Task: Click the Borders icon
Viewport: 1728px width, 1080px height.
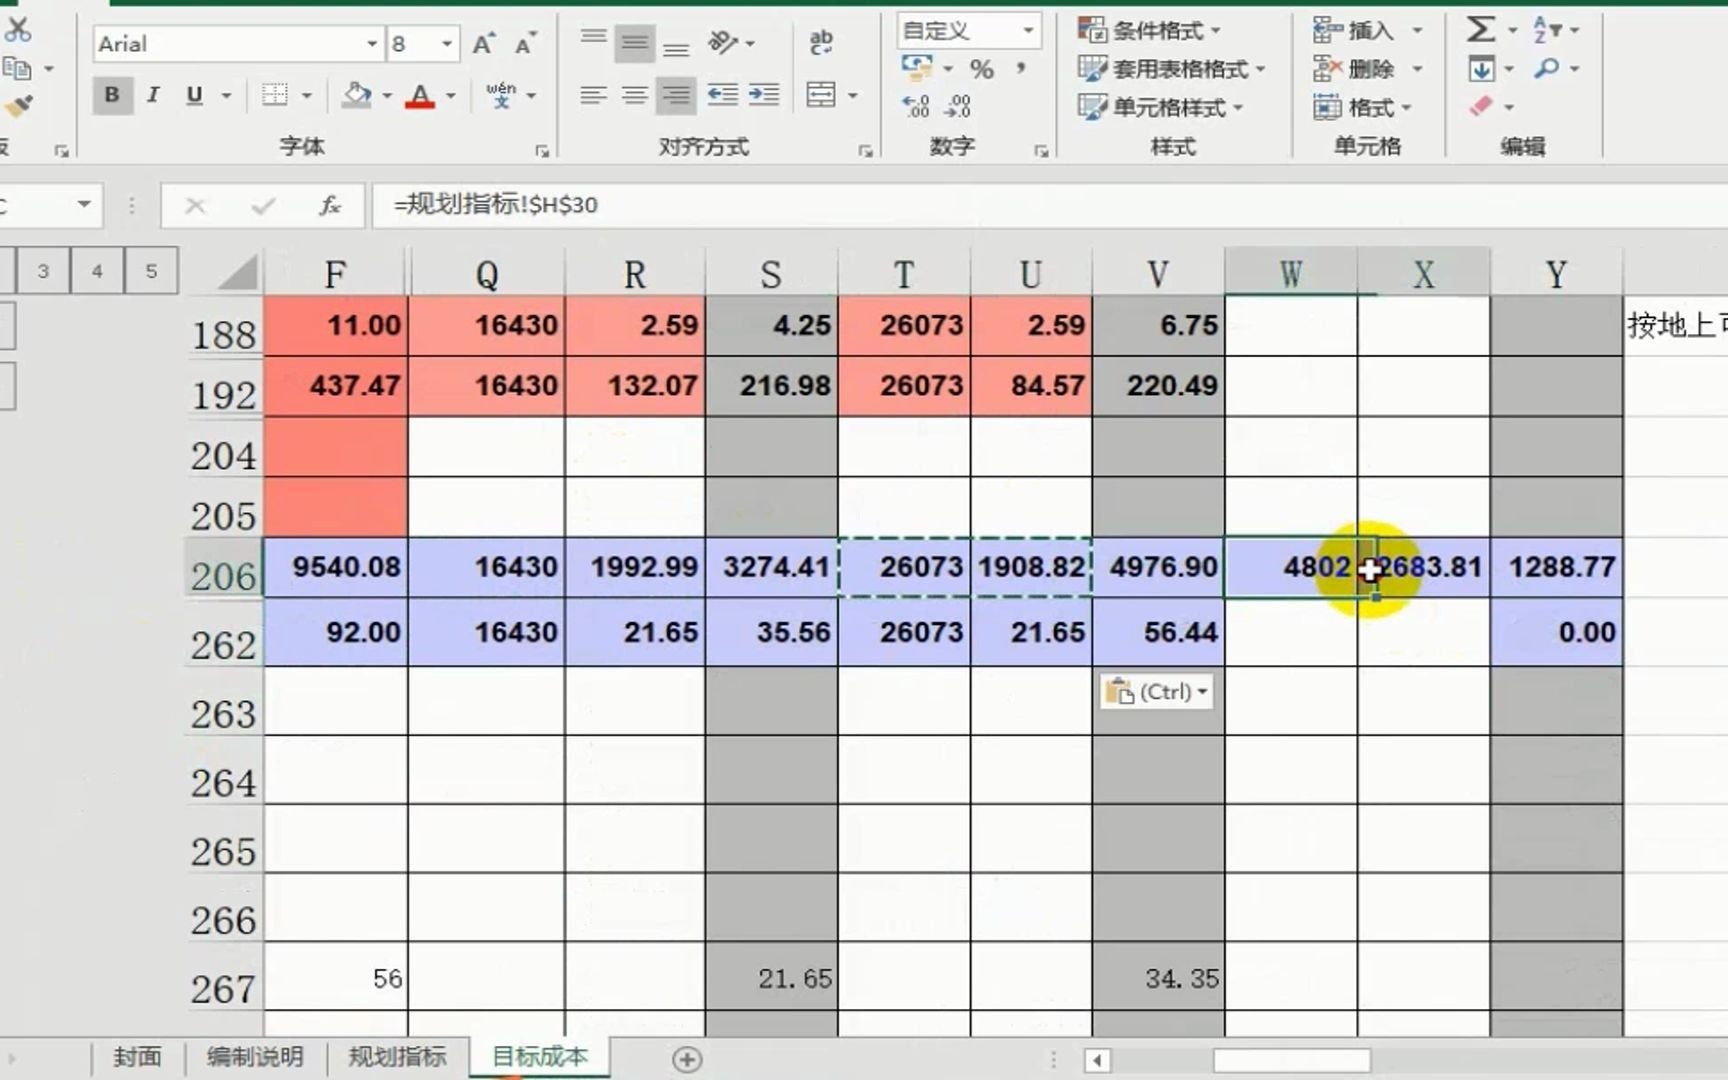Action: (x=275, y=95)
